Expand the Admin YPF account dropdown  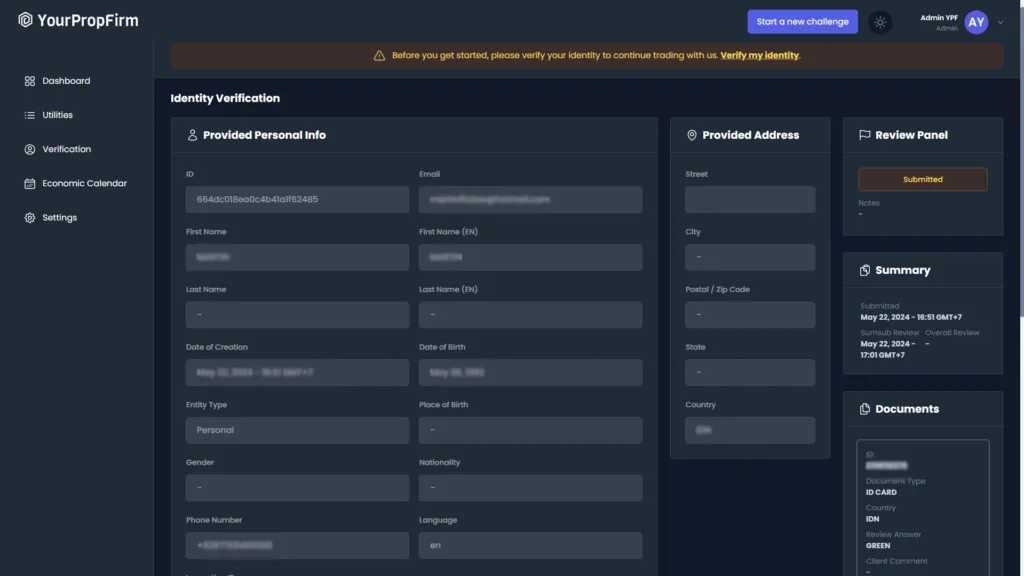(1000, 22)
